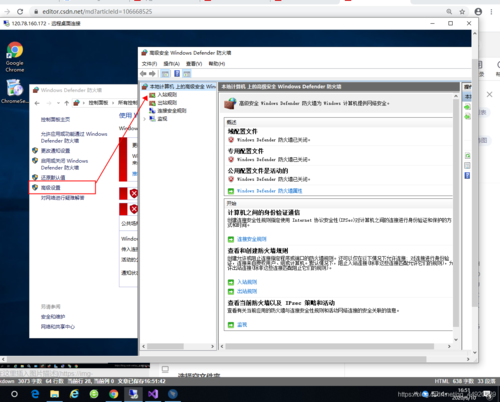Click 允许应用或功能通过 Windows Defender 防火墙
Viewport: 500px width, 402px height.
pyautogui.click(x=74, y=137)
